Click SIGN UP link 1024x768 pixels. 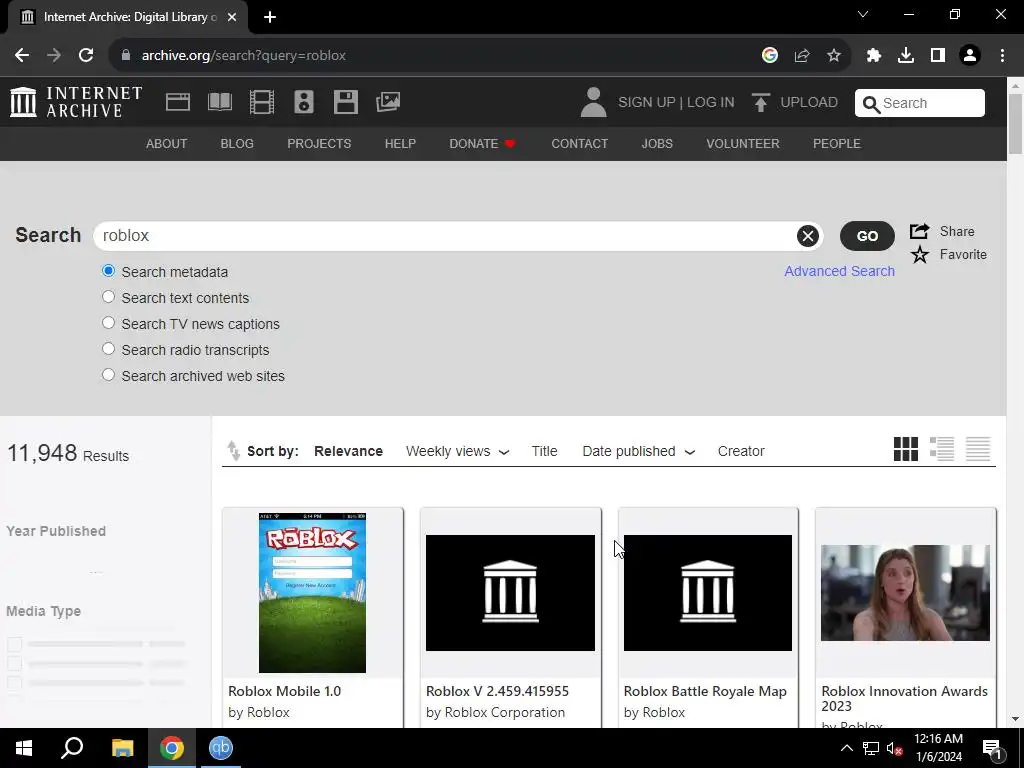647,103
